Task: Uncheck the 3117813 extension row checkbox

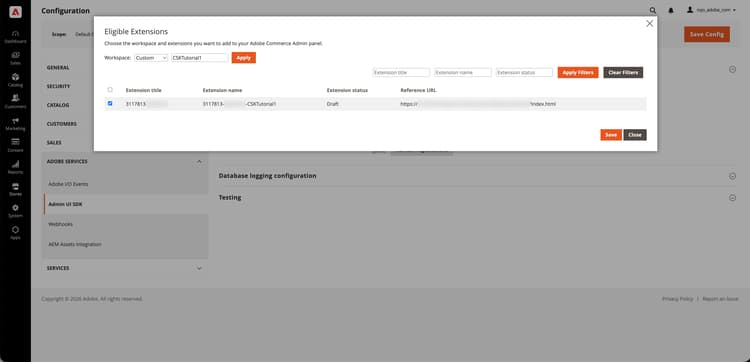Action: (x=110, y=103)
